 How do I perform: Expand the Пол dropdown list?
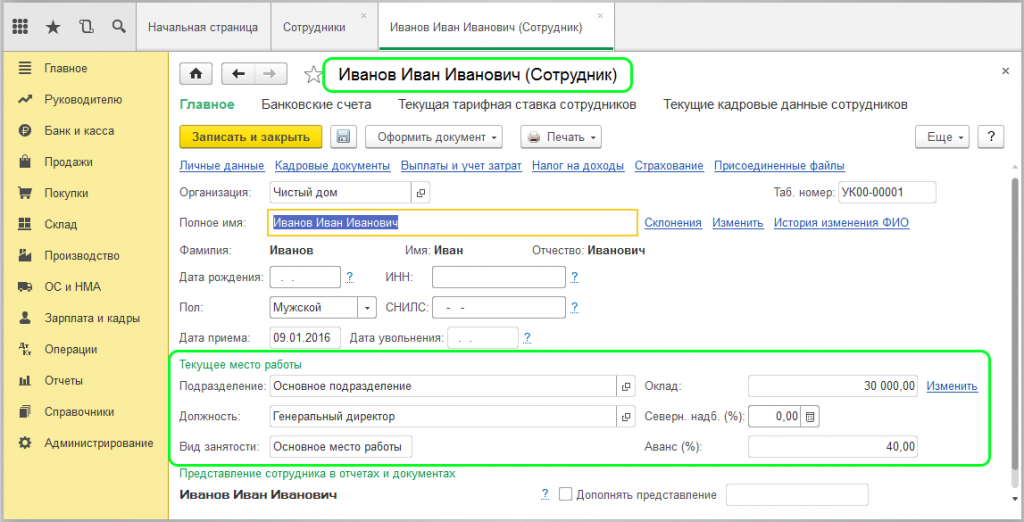click(x=367, y=308)
